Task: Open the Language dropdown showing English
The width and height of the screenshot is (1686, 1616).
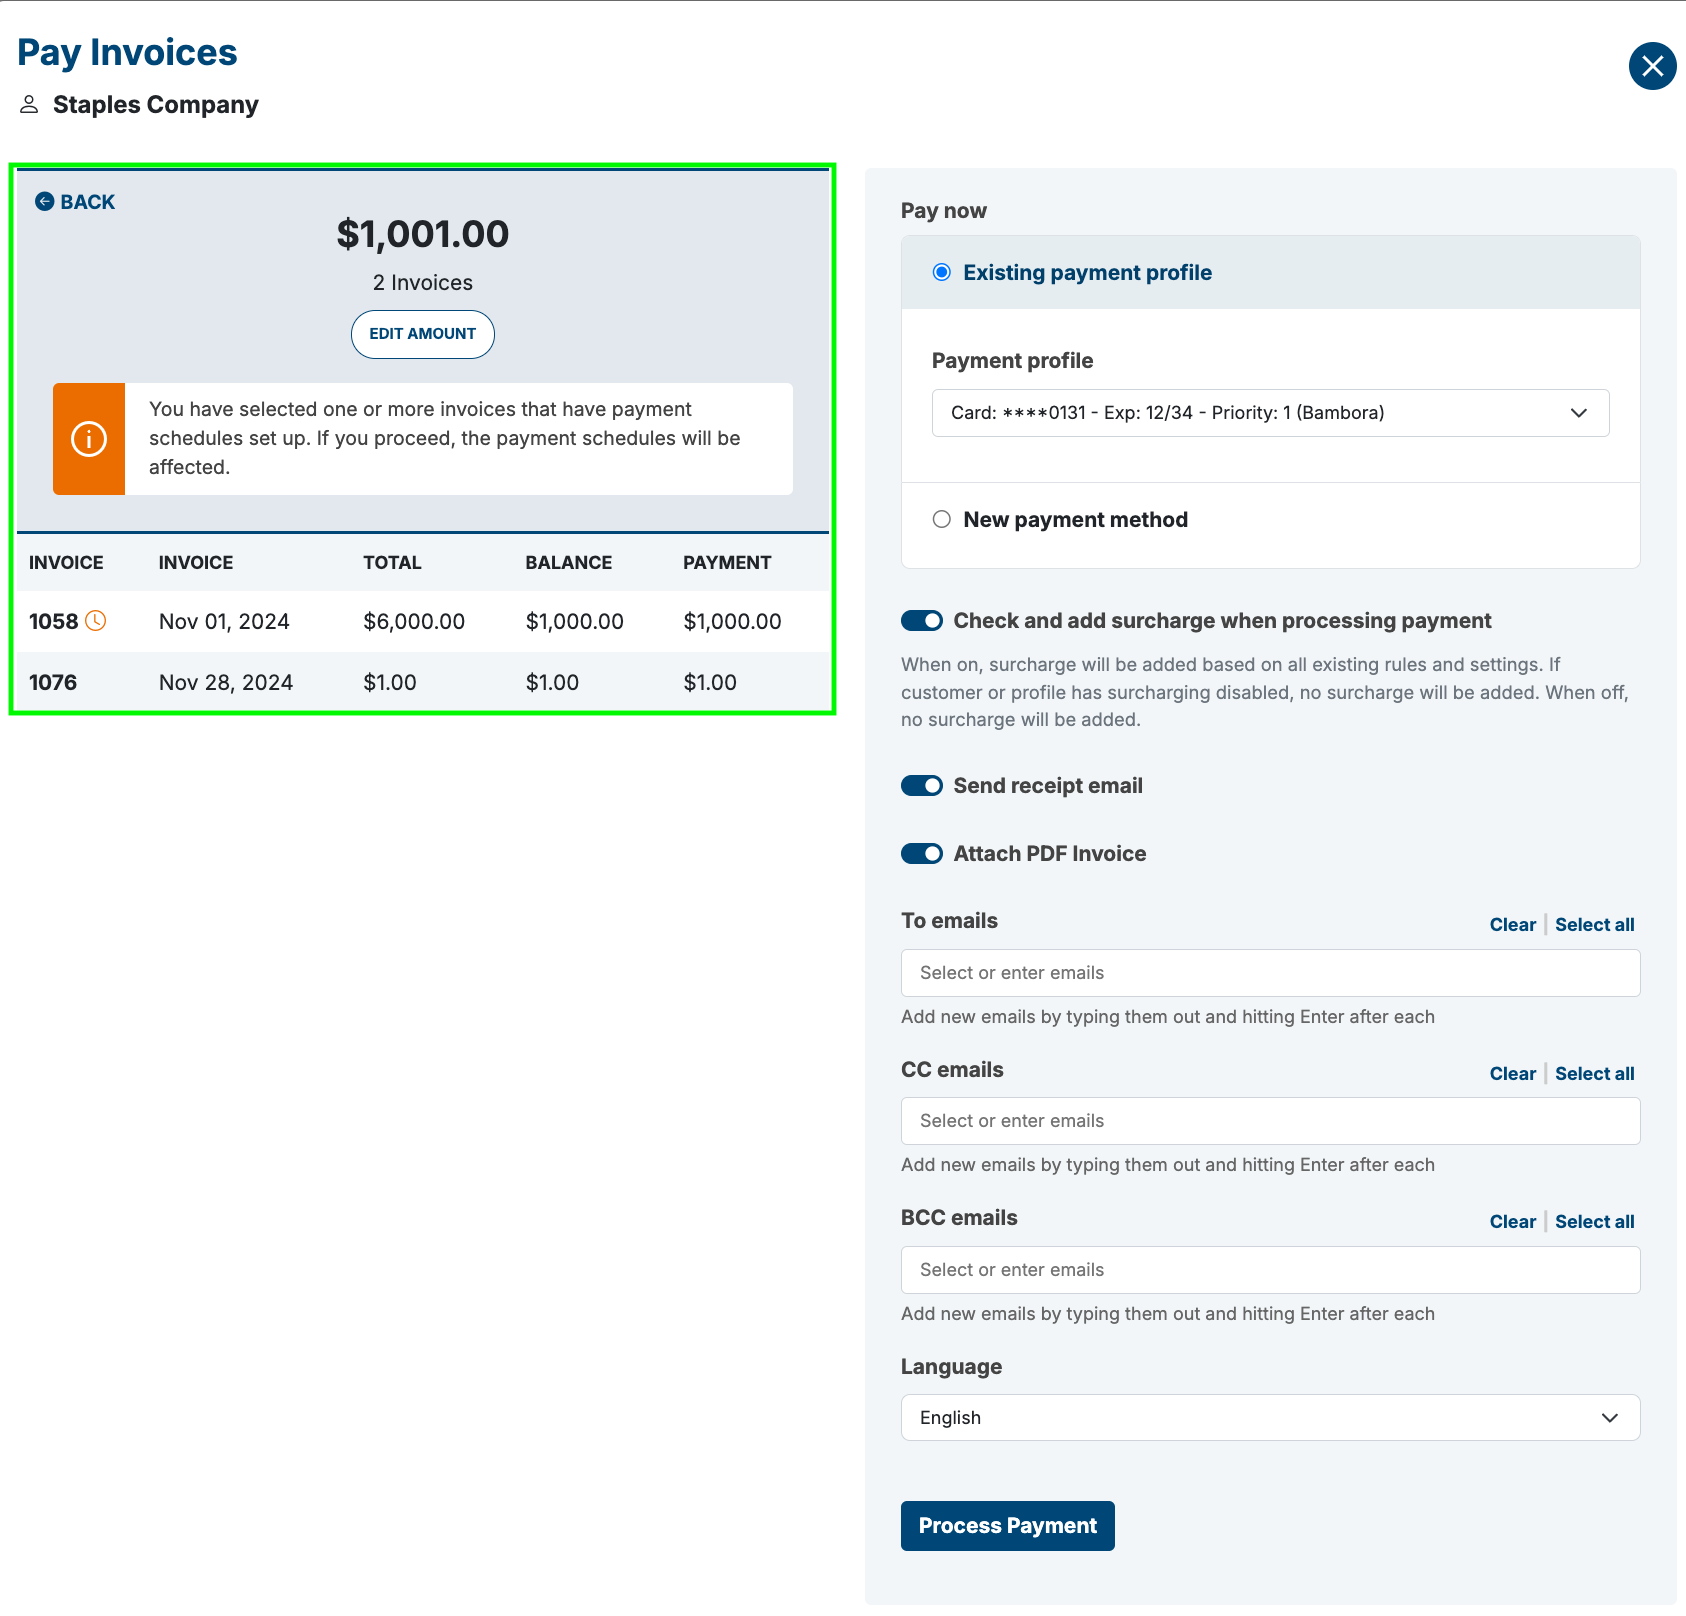Action: 1270,1418
